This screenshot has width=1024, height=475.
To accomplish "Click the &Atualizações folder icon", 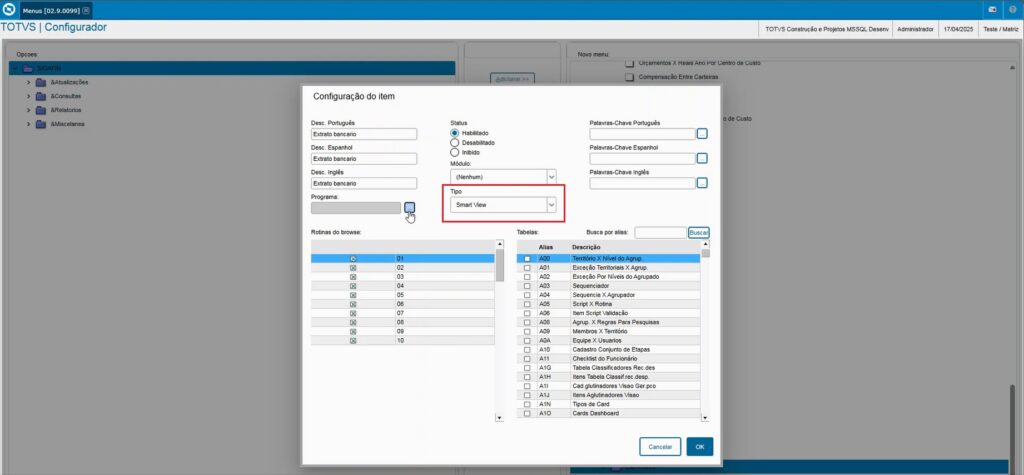I will 41,82.
